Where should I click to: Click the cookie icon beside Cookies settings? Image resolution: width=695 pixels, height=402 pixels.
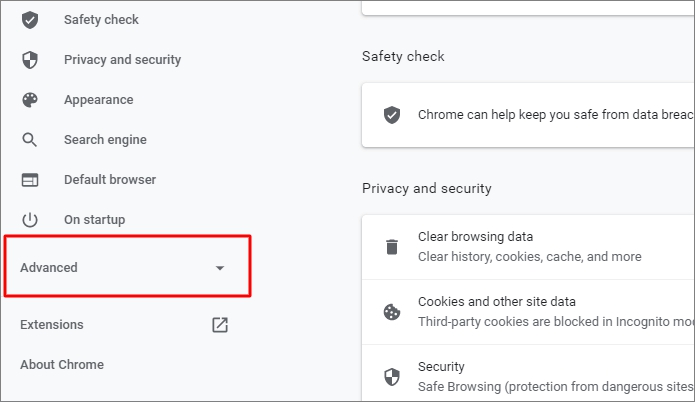[392, 311]
